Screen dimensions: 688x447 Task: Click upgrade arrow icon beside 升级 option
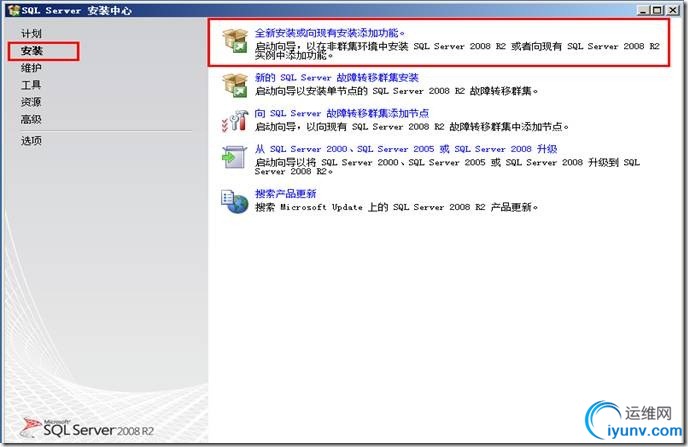(233, 157)
